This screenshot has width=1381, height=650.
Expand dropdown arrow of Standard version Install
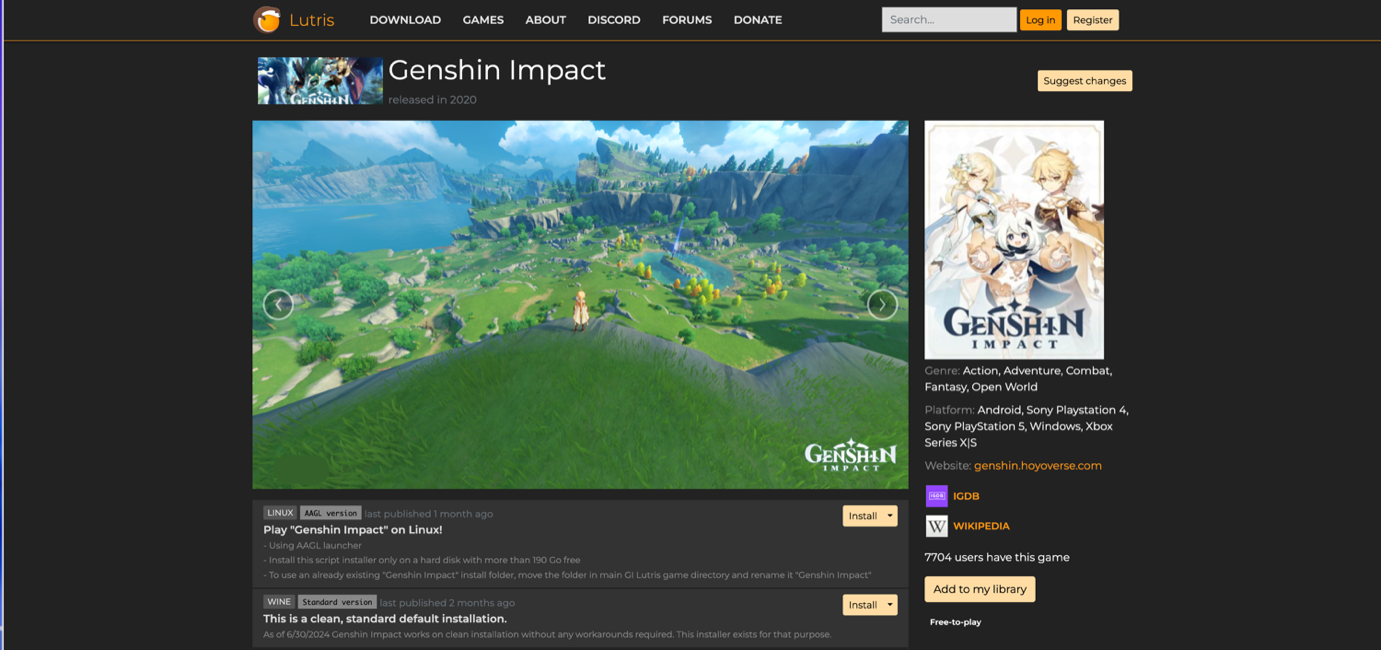(890, 605)
